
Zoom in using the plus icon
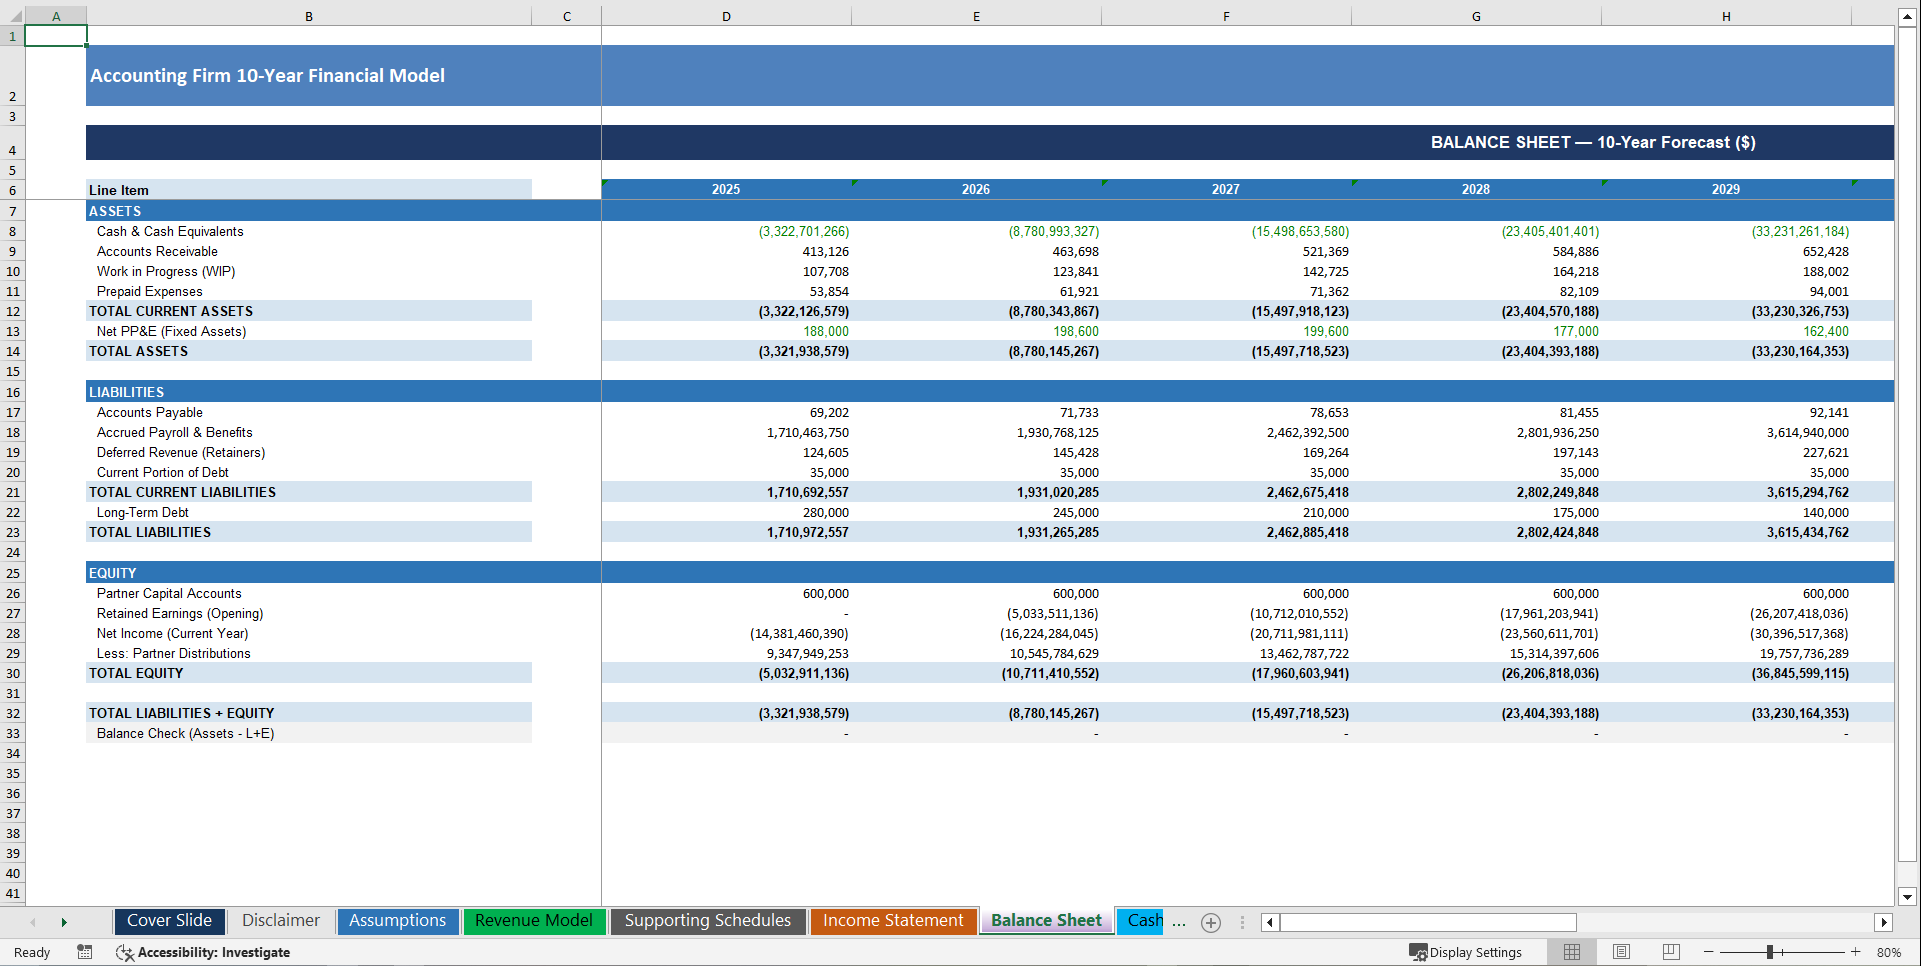pyautogui.click(x=1854, y=952)
